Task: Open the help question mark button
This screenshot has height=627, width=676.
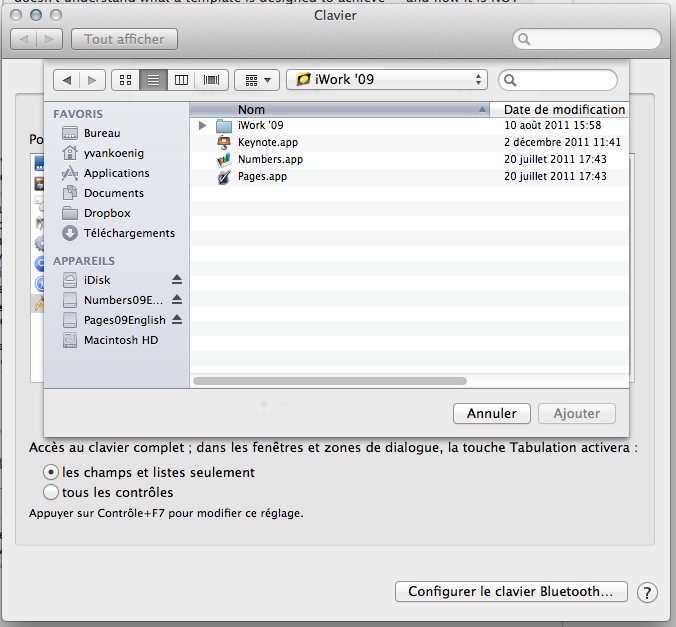Action: [647, 593]
